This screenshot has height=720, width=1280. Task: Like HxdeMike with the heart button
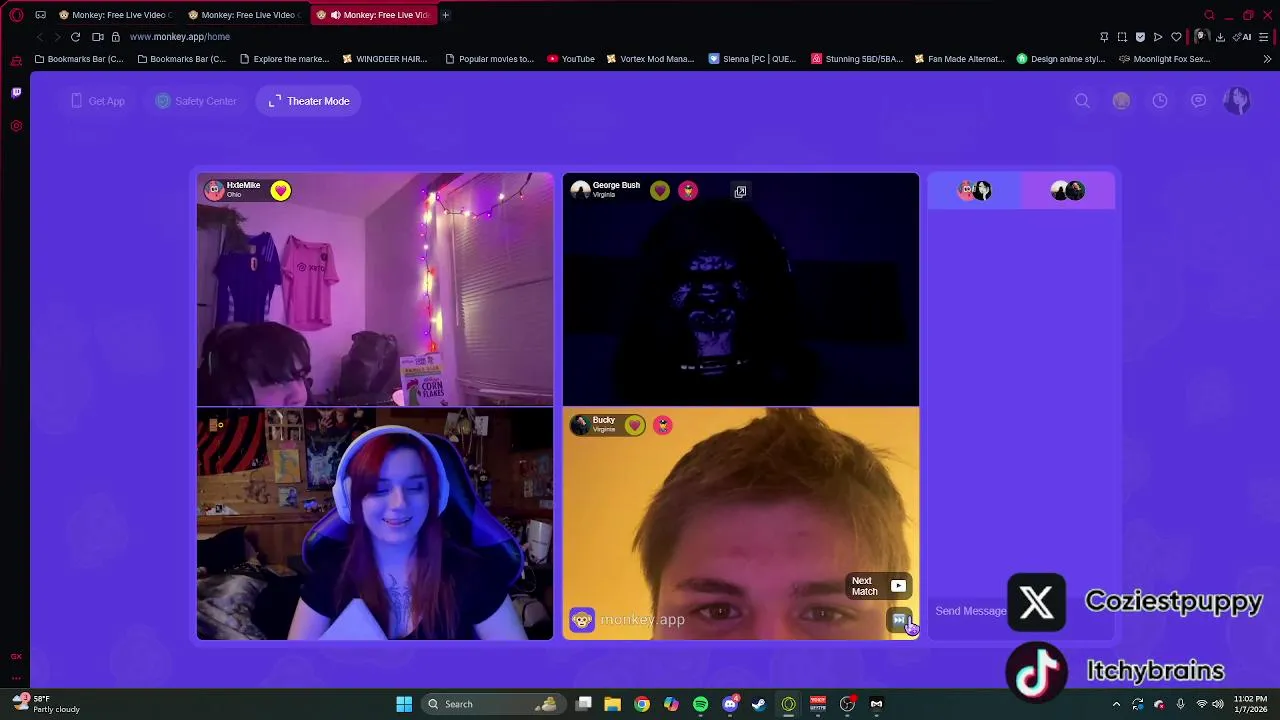[x=280, y=190]
